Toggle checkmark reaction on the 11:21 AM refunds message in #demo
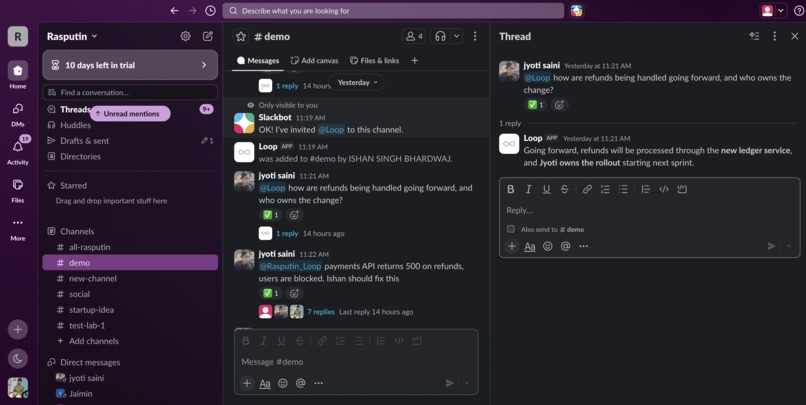 pos(271,215)
